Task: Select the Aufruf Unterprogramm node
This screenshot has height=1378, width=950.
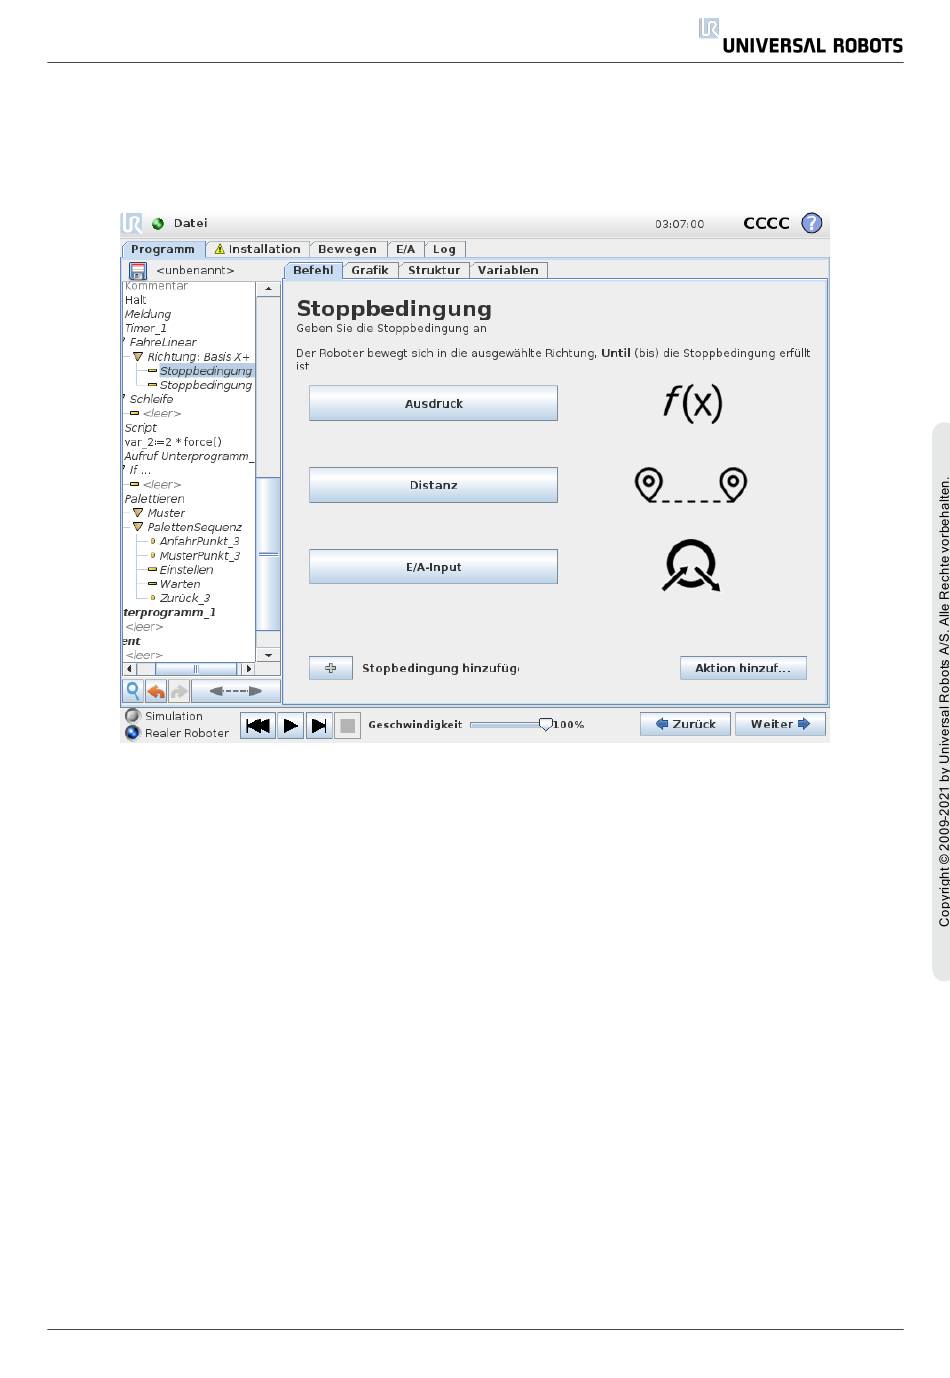Action: (x=188, y=456)
